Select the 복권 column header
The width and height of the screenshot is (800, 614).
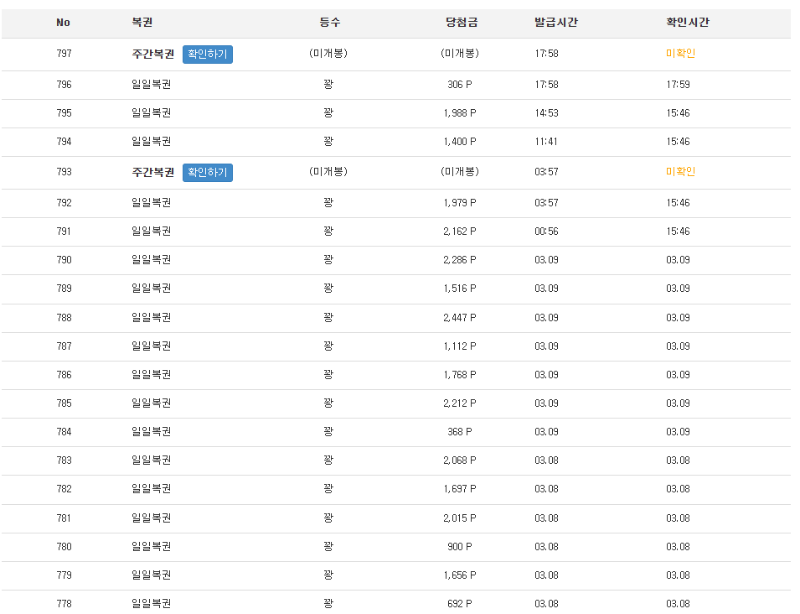pyautogui.click(x=142, y=22)
